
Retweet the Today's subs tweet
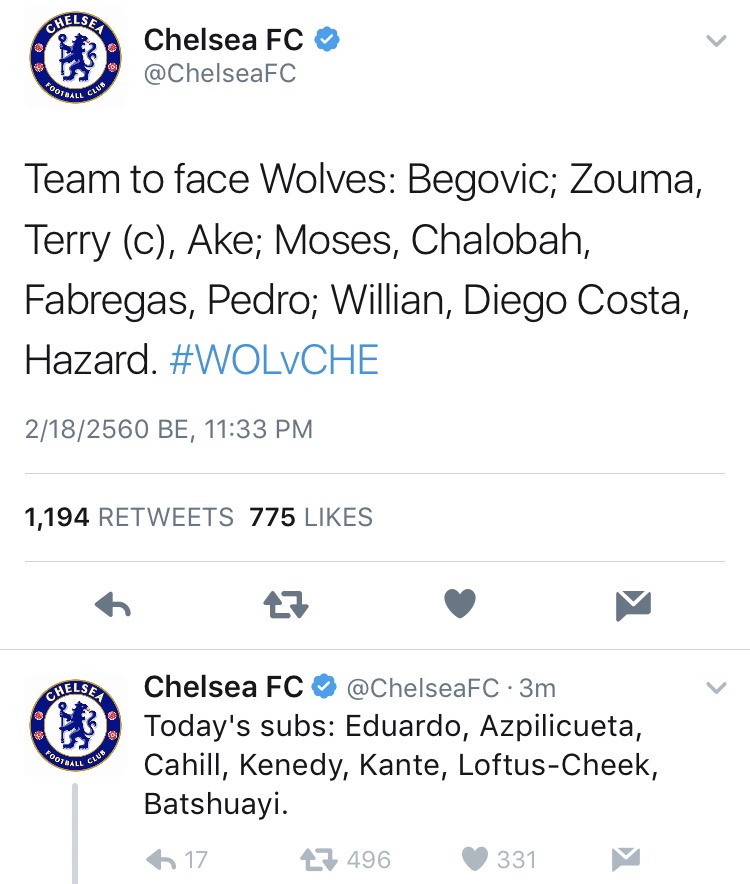tap(318, 859)
